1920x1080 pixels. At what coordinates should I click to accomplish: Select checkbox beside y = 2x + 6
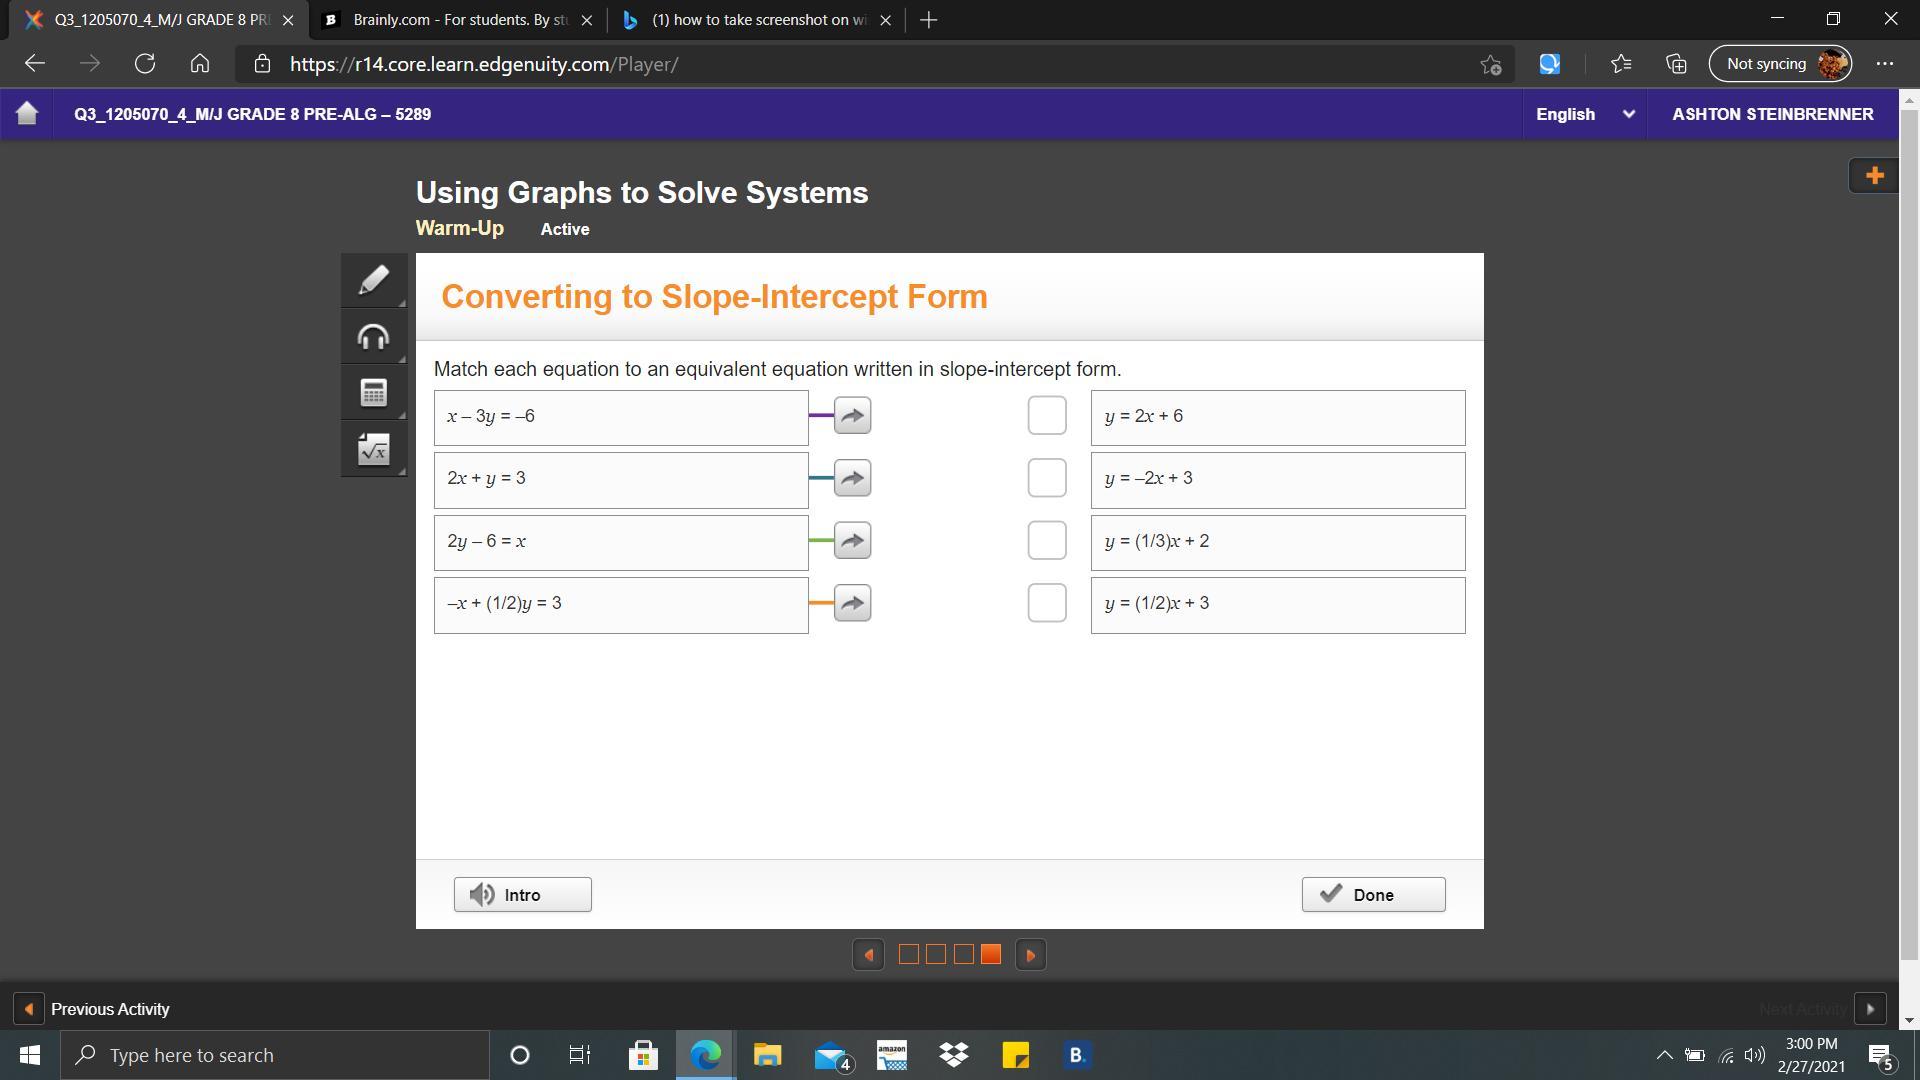pyautogui.click(x=1046, y=416)
